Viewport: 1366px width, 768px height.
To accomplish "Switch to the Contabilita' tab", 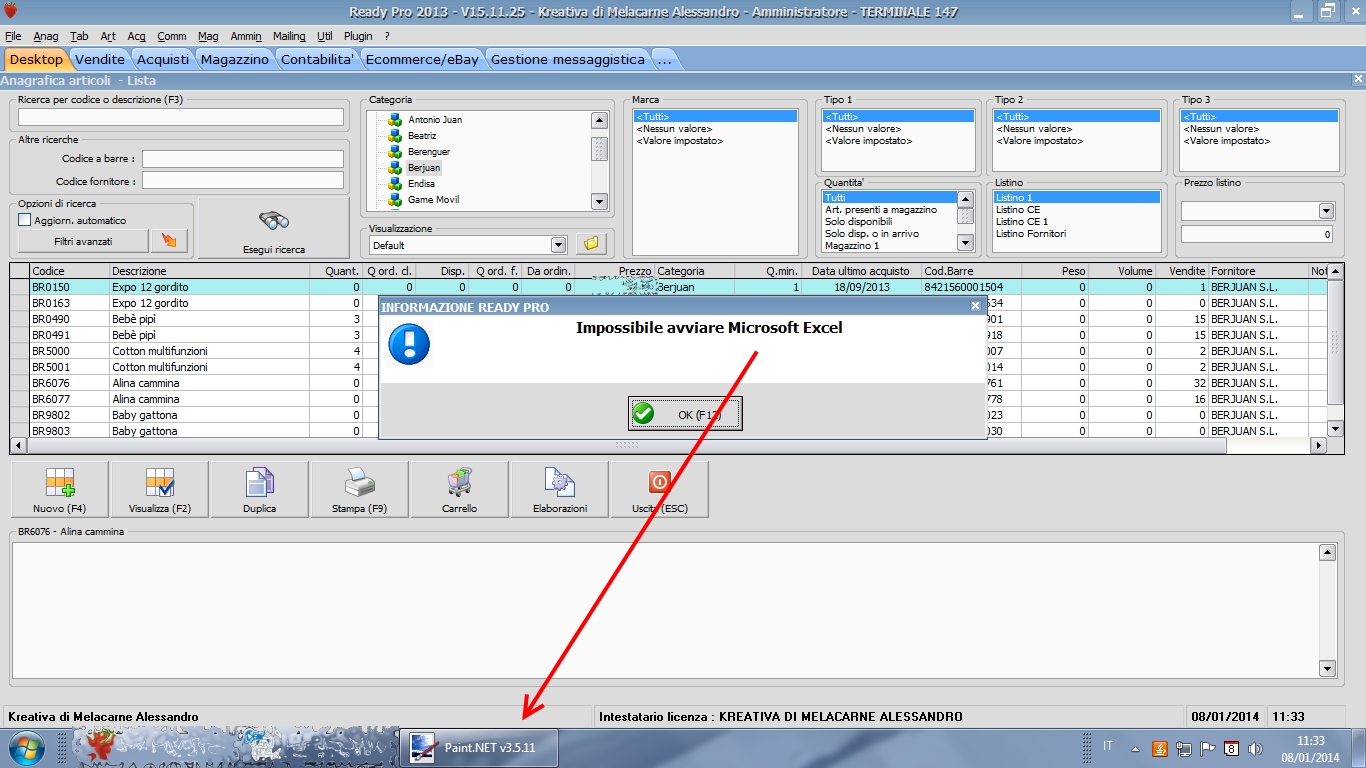I will pyautogui.click(x=318, y=59).
